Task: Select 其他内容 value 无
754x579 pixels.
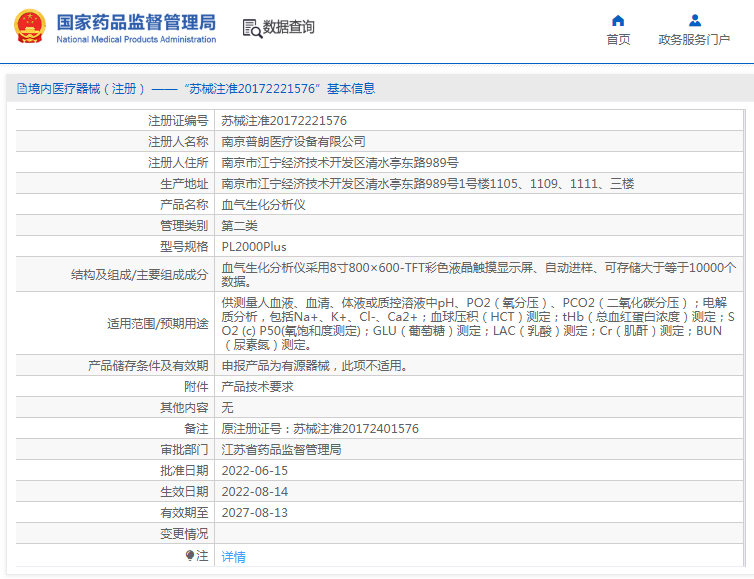Action: point(227,408)
